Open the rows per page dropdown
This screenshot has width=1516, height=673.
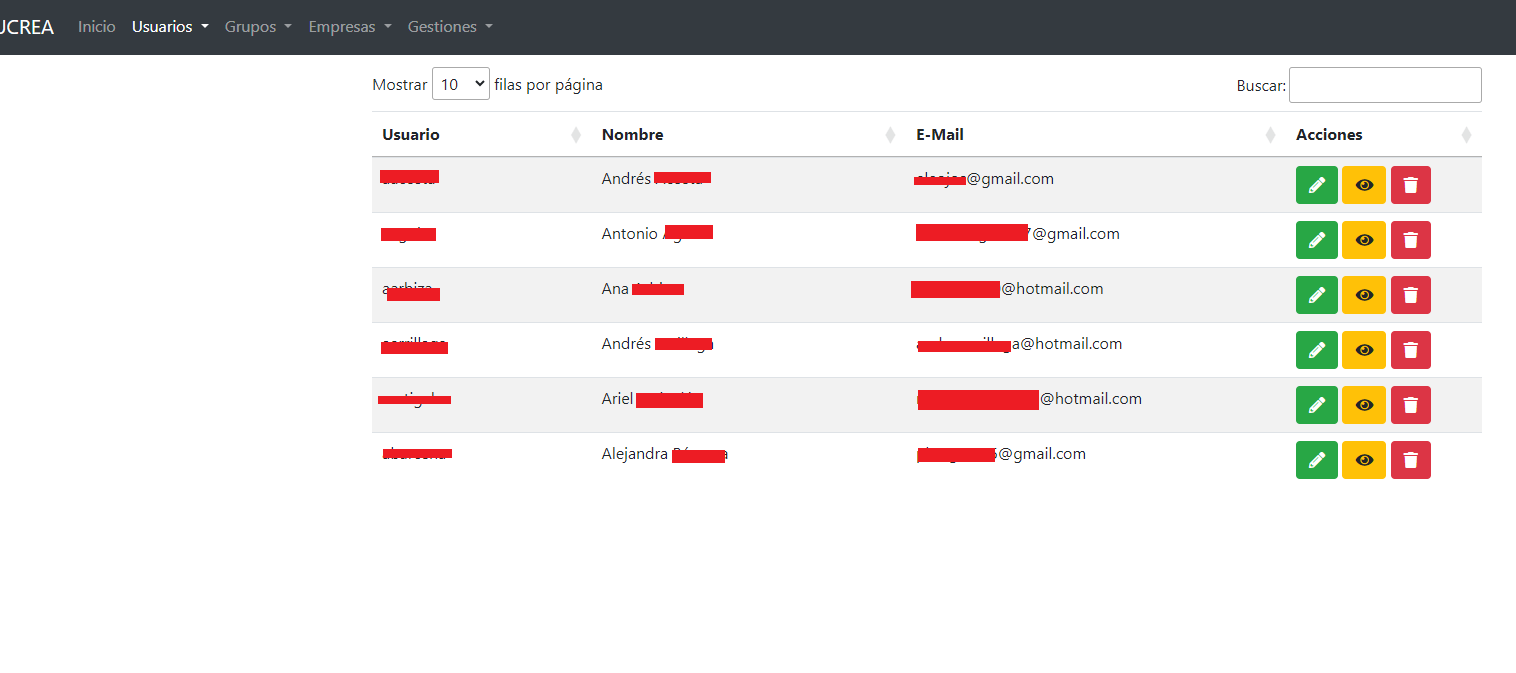coord(460,85)
